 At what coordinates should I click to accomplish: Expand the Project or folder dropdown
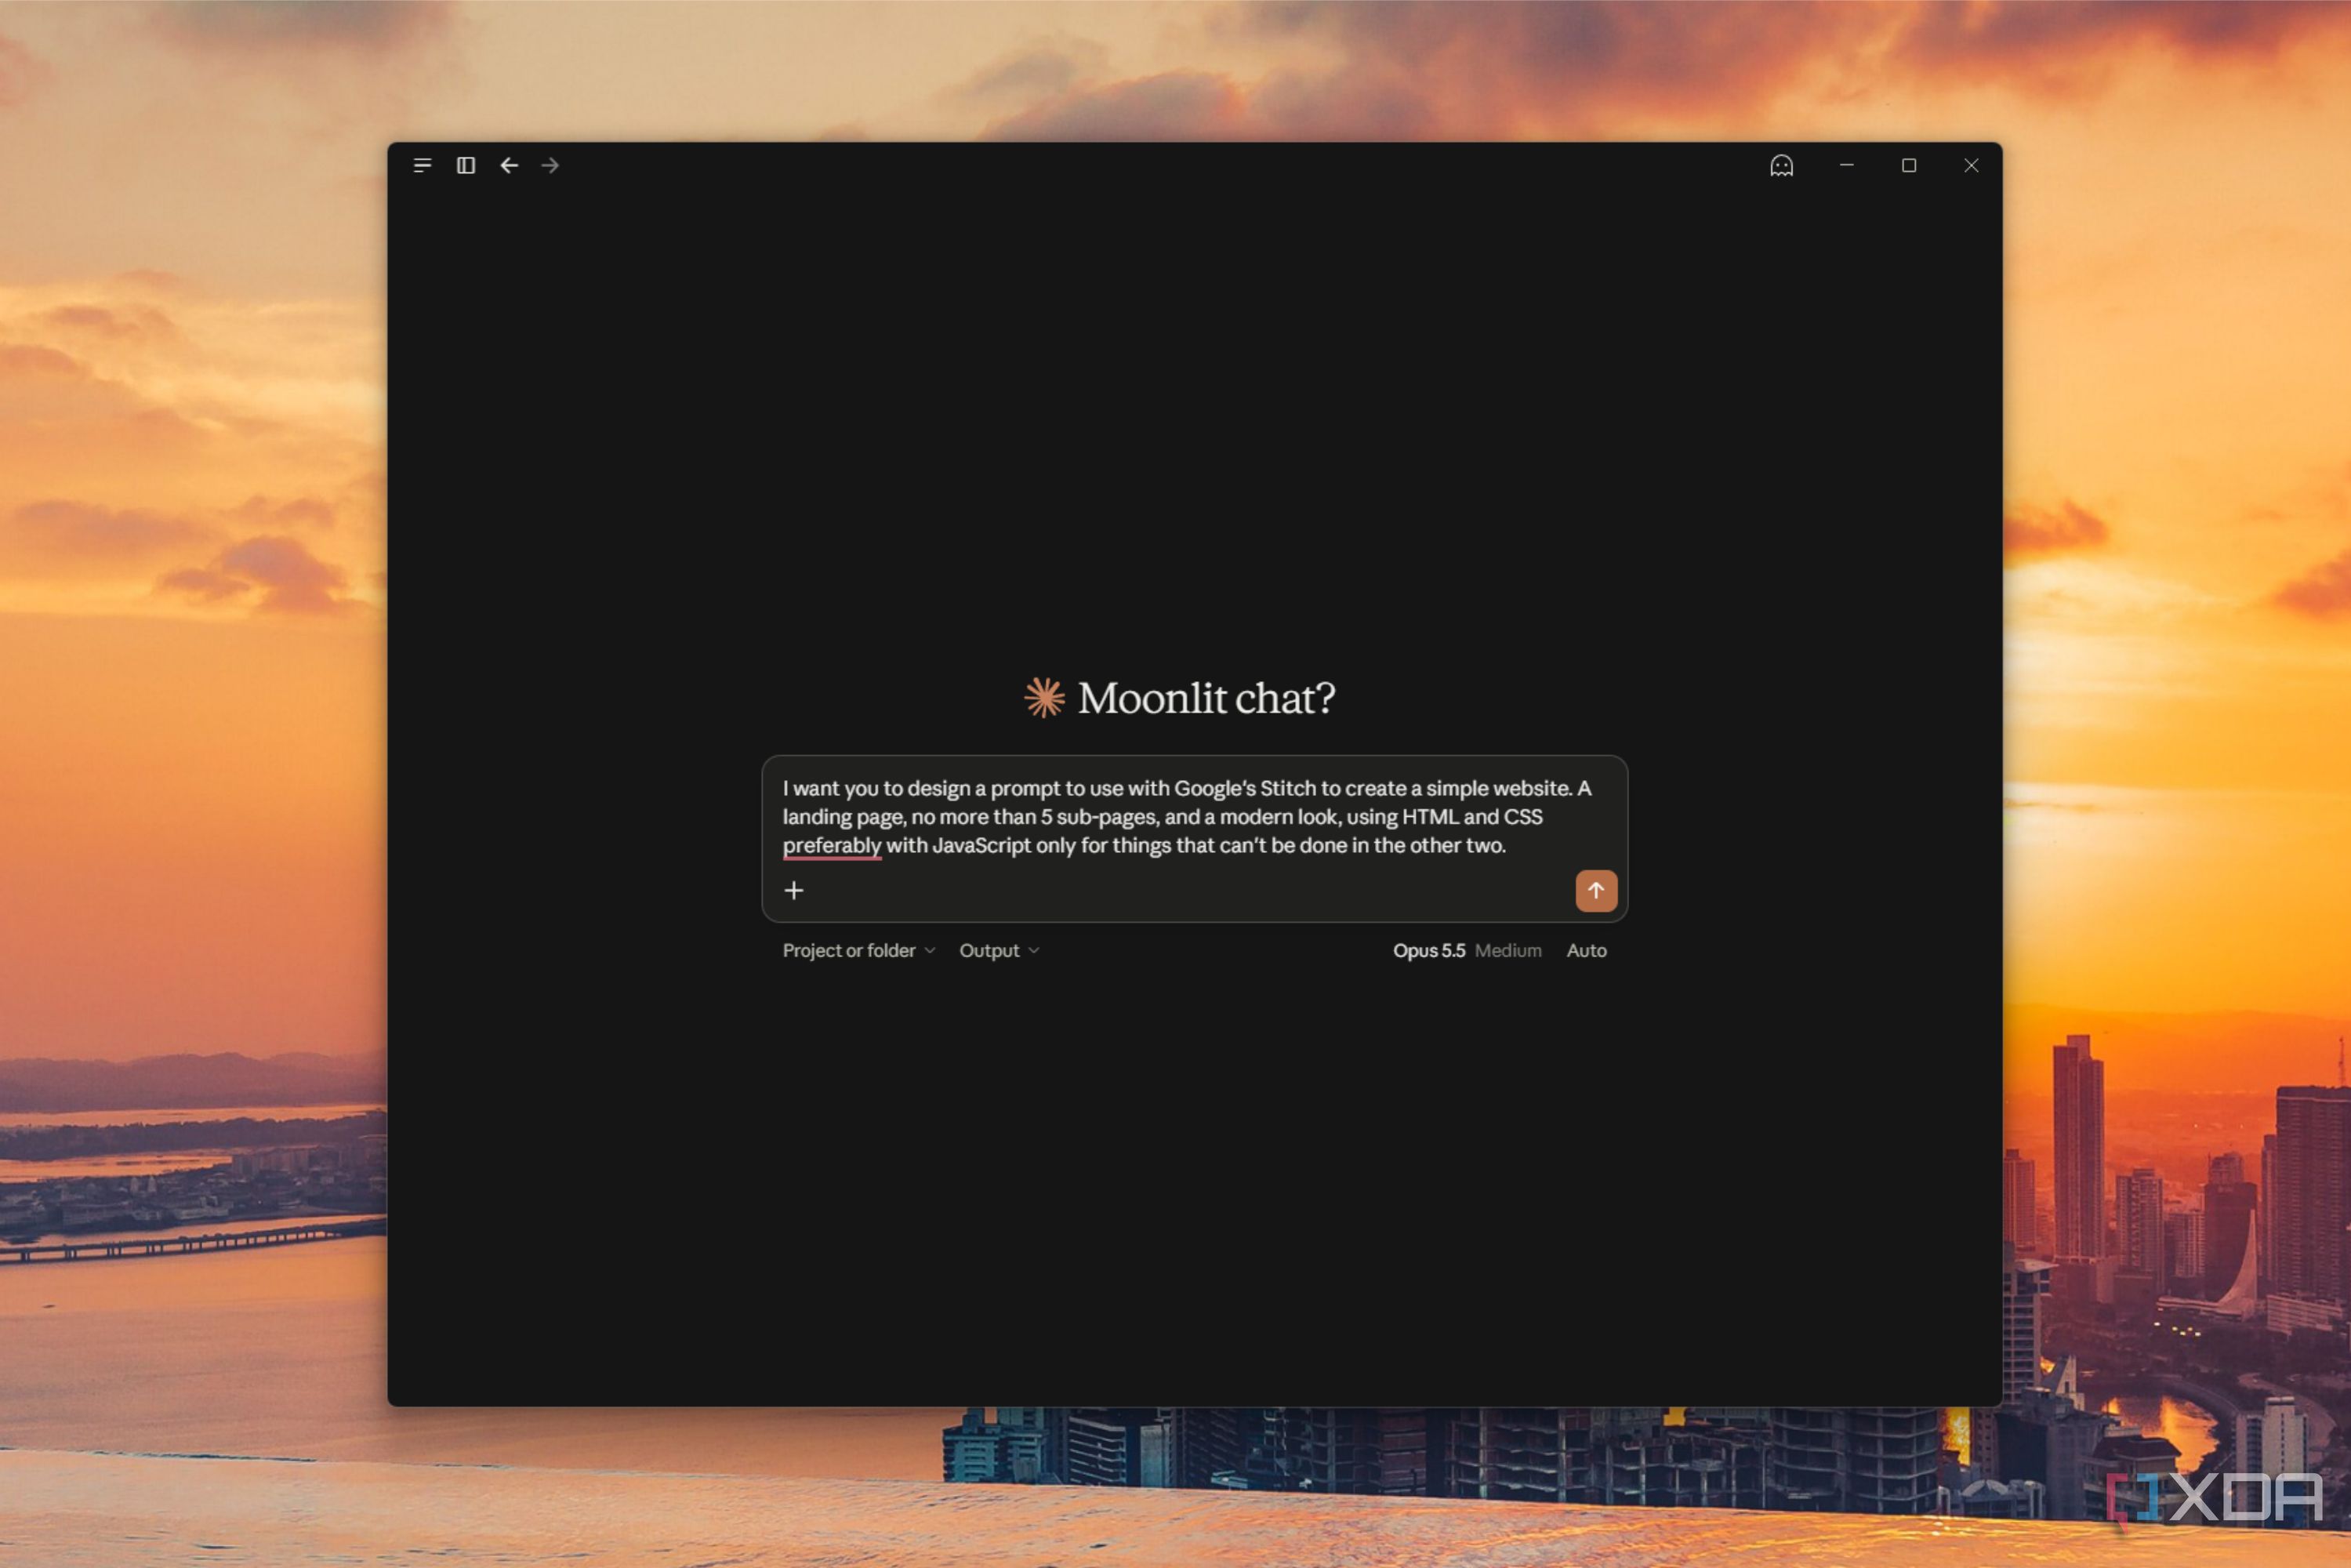pos(858,950)
